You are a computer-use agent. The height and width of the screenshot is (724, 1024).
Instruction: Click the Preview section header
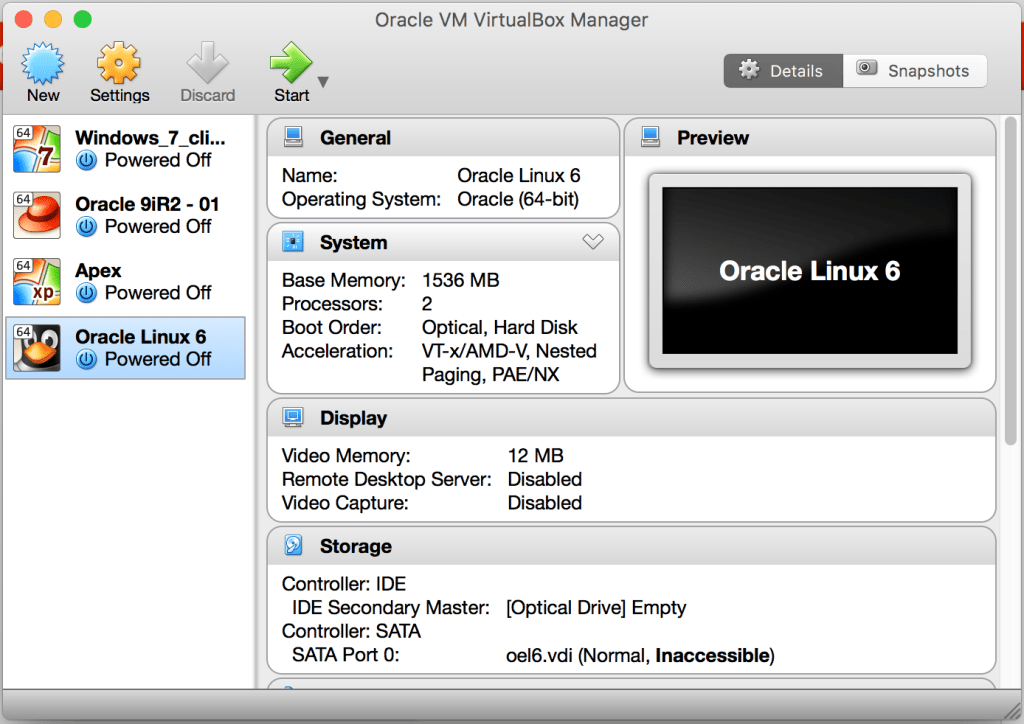coord(810,137)
